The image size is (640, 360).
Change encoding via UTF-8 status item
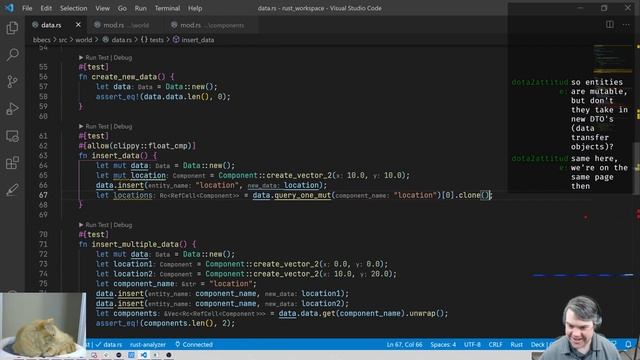[x=472, y=344]
